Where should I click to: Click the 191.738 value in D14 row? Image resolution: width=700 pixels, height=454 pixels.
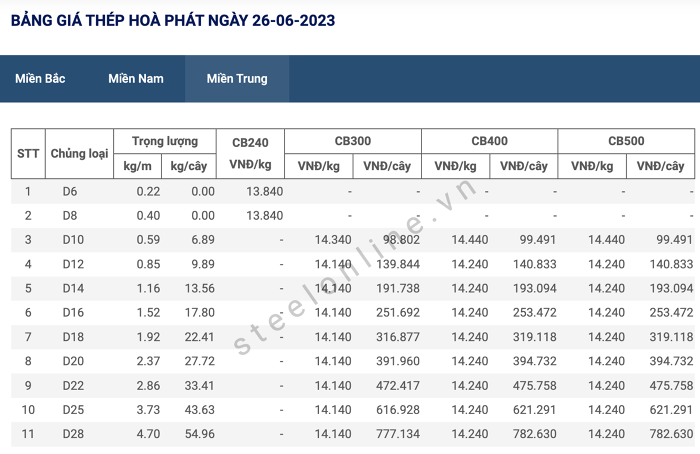pos(398,288)
